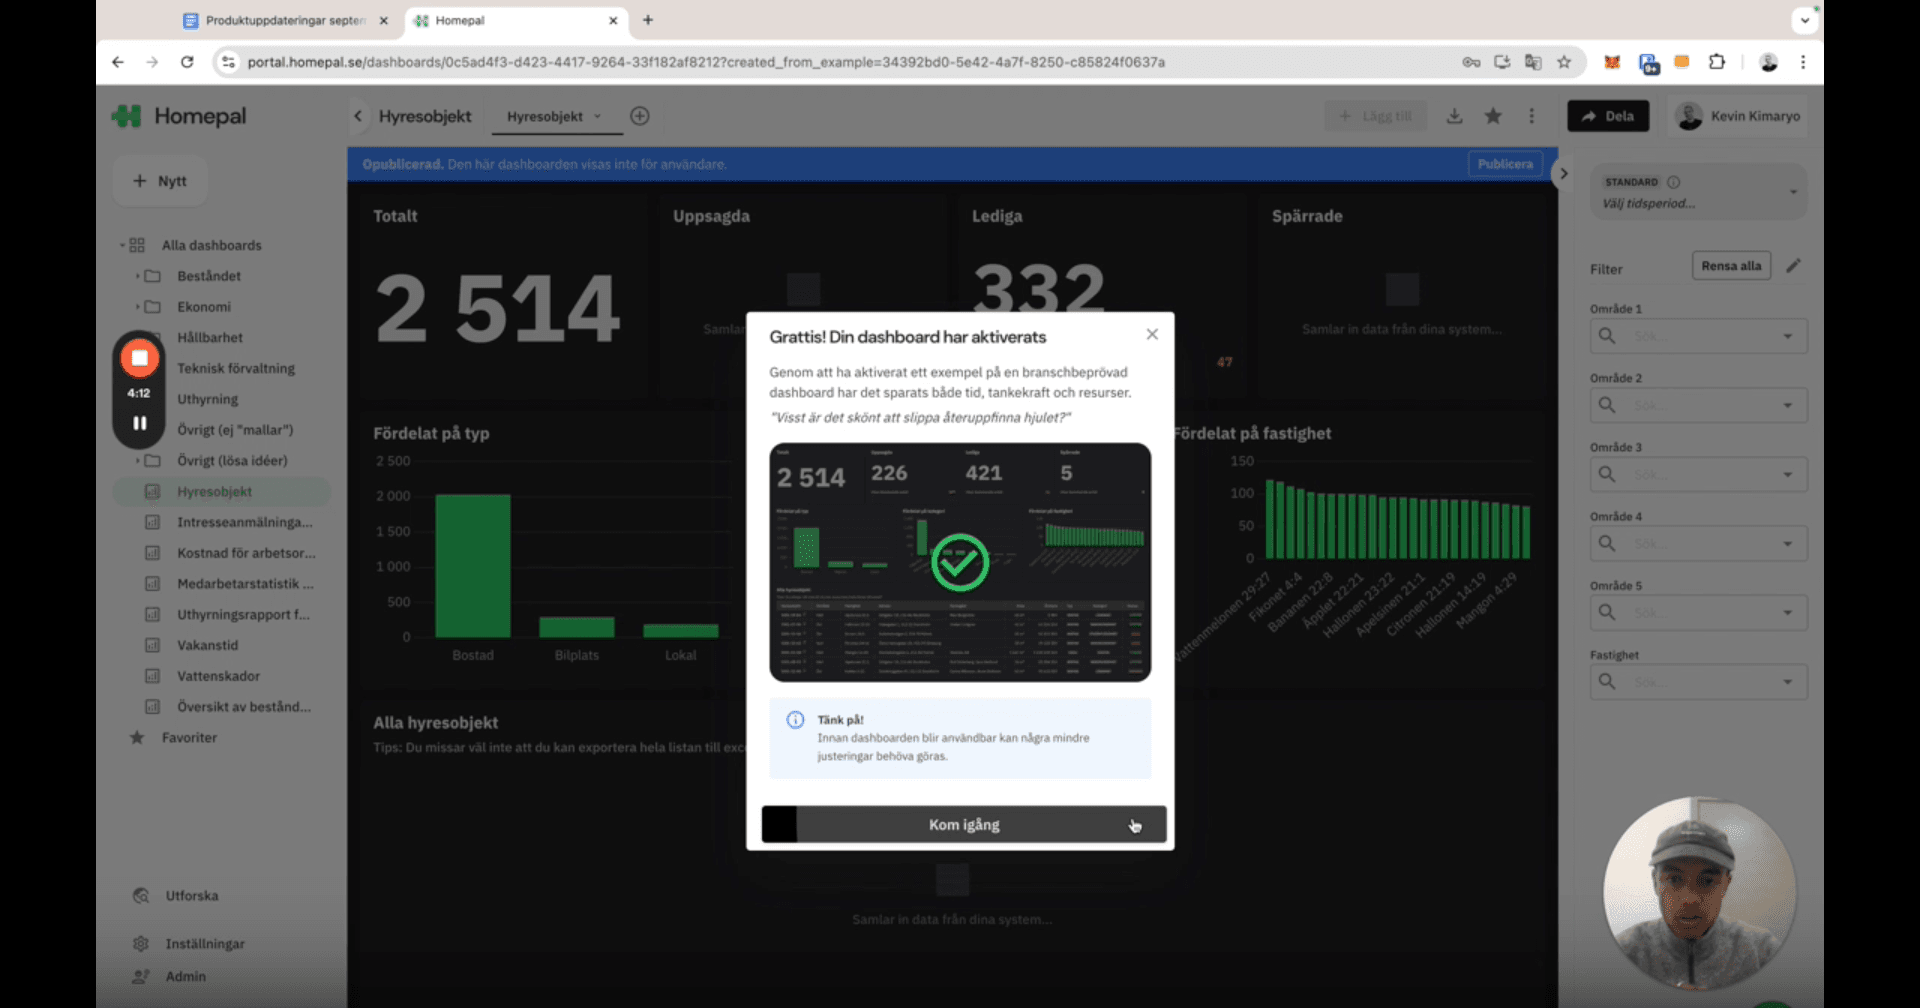This screenshot has height=1008, width=1920.
Task: Collapse the Alla dashboards tree
Action: (123, 245)
